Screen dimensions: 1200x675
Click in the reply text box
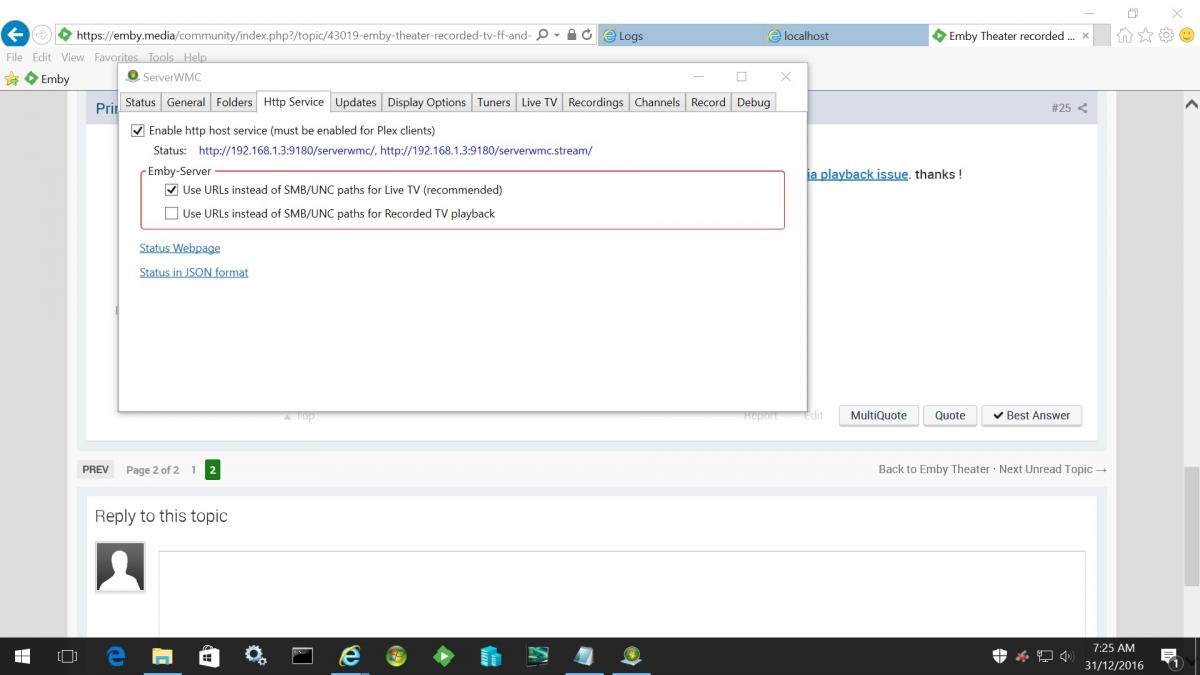(x=622, y=595)
